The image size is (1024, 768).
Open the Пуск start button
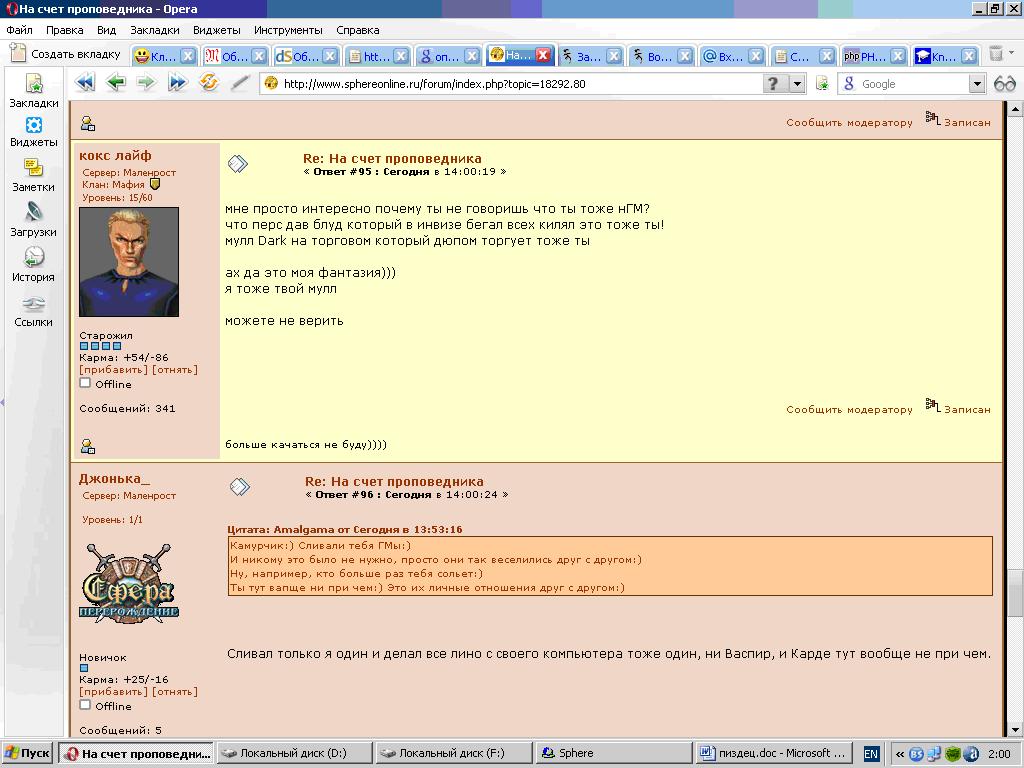tap(27, 753)
